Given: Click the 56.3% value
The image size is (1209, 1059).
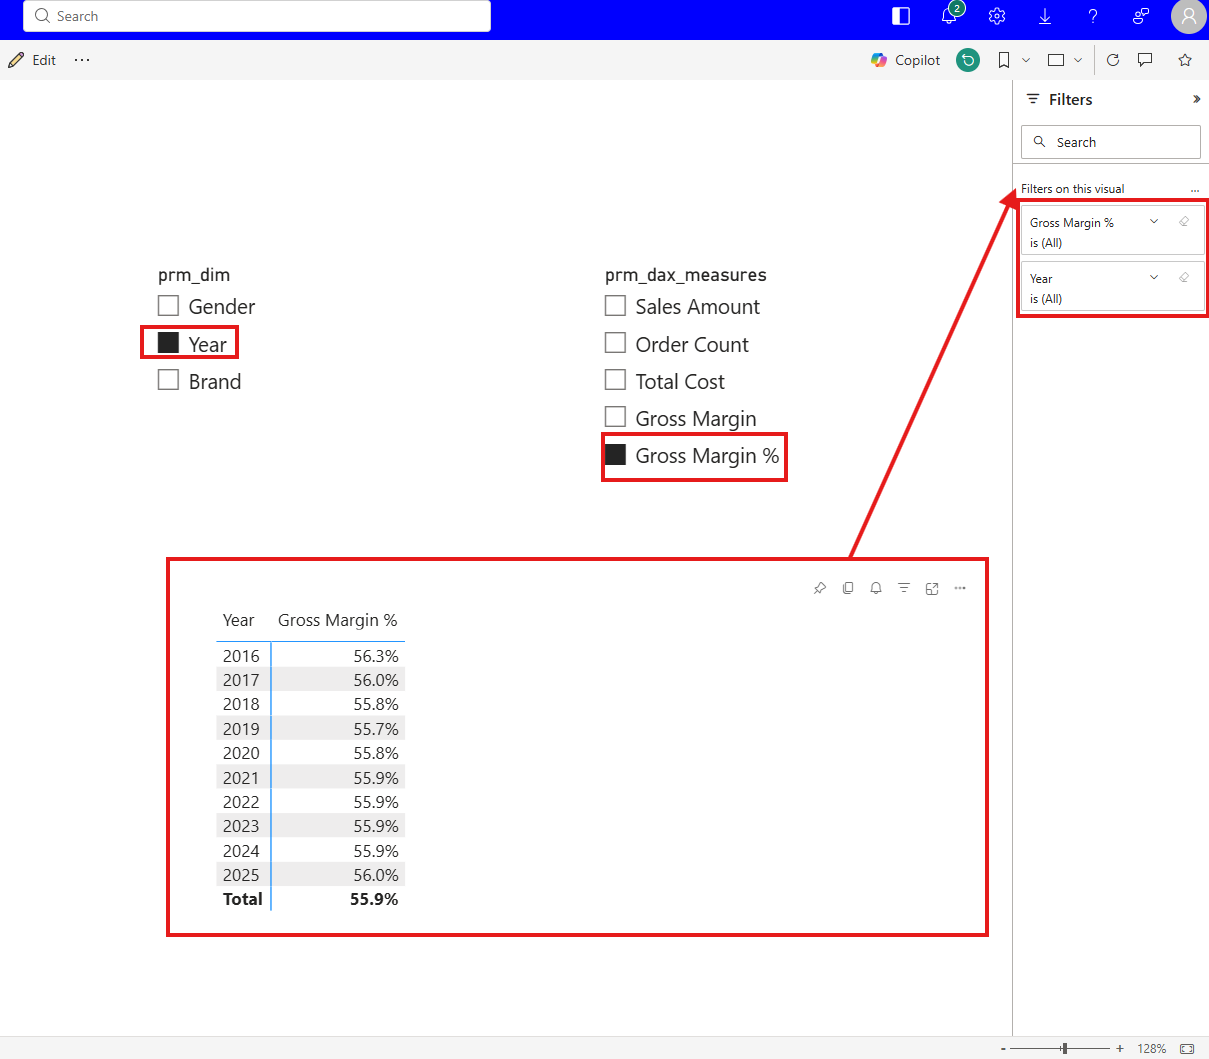Looking at the screenshot, I should click(x=376, y=656).
